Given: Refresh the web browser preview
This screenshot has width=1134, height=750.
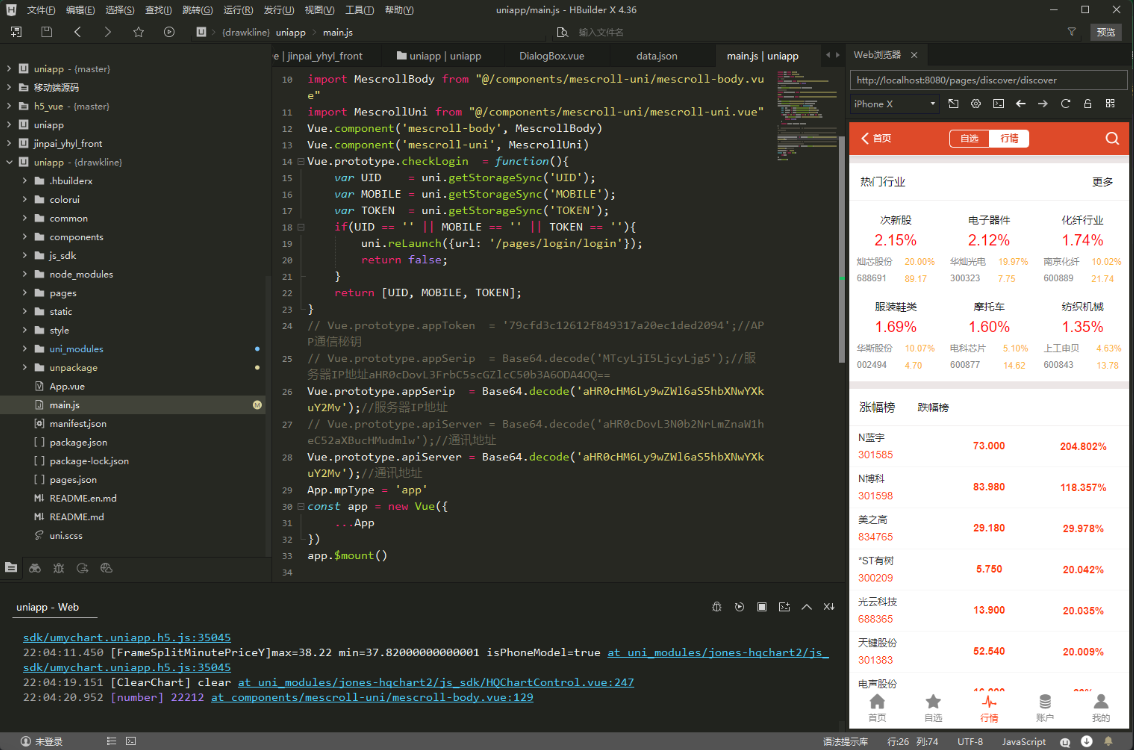Looking at the screenshot, I should (x=1065, y=103).
